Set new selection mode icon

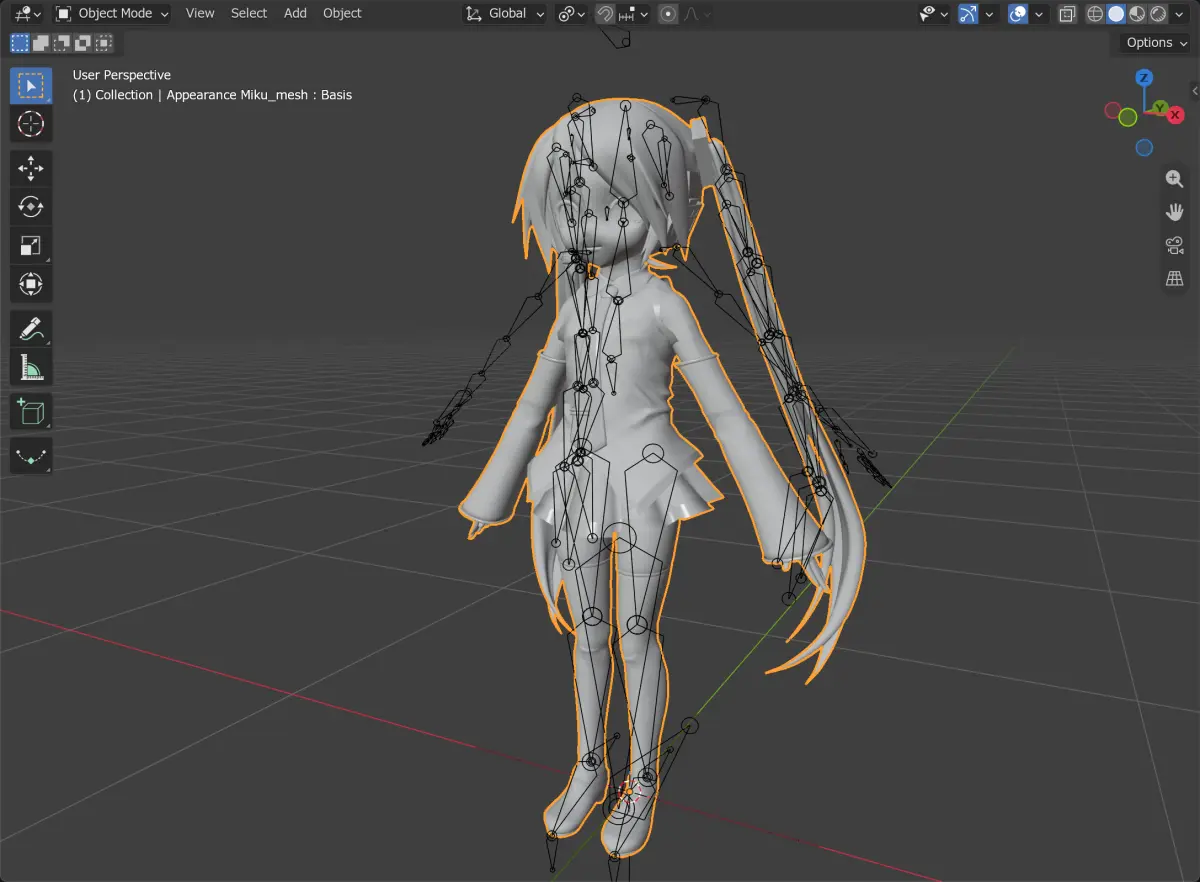point(20,43)
